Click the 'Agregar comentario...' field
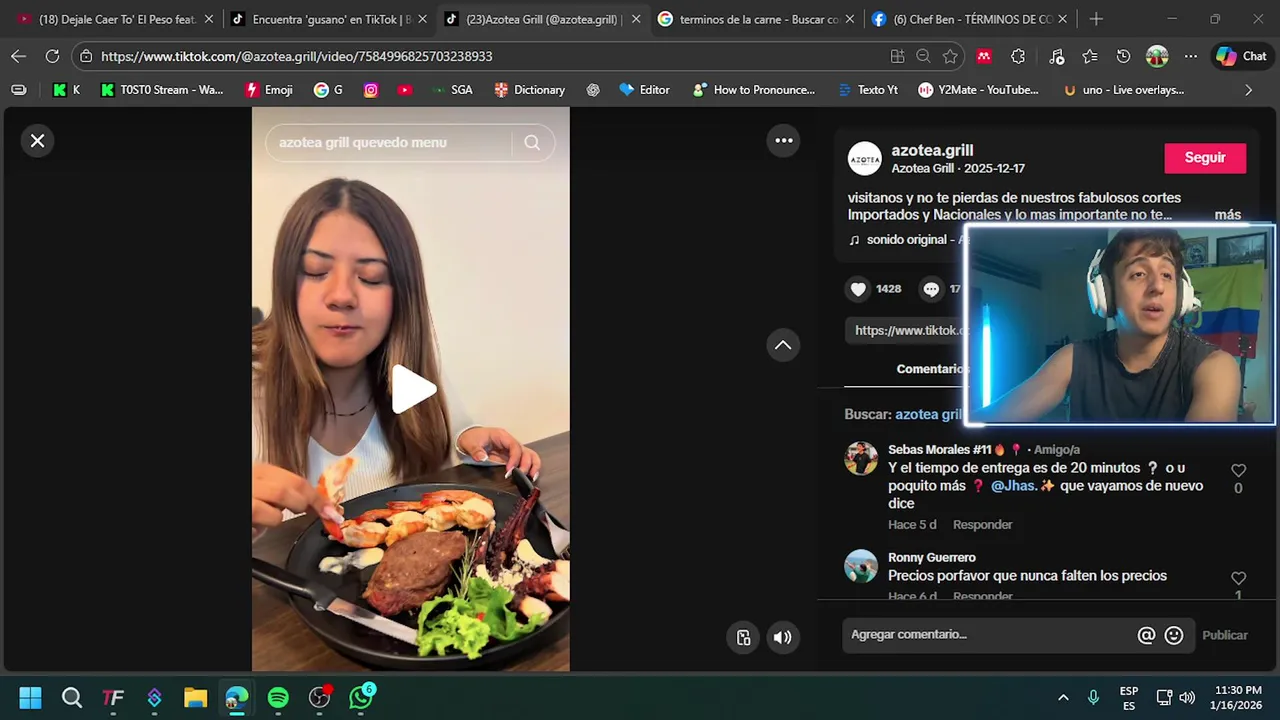The width and height of the screenshot is (1280, 720). click(990, 635)
